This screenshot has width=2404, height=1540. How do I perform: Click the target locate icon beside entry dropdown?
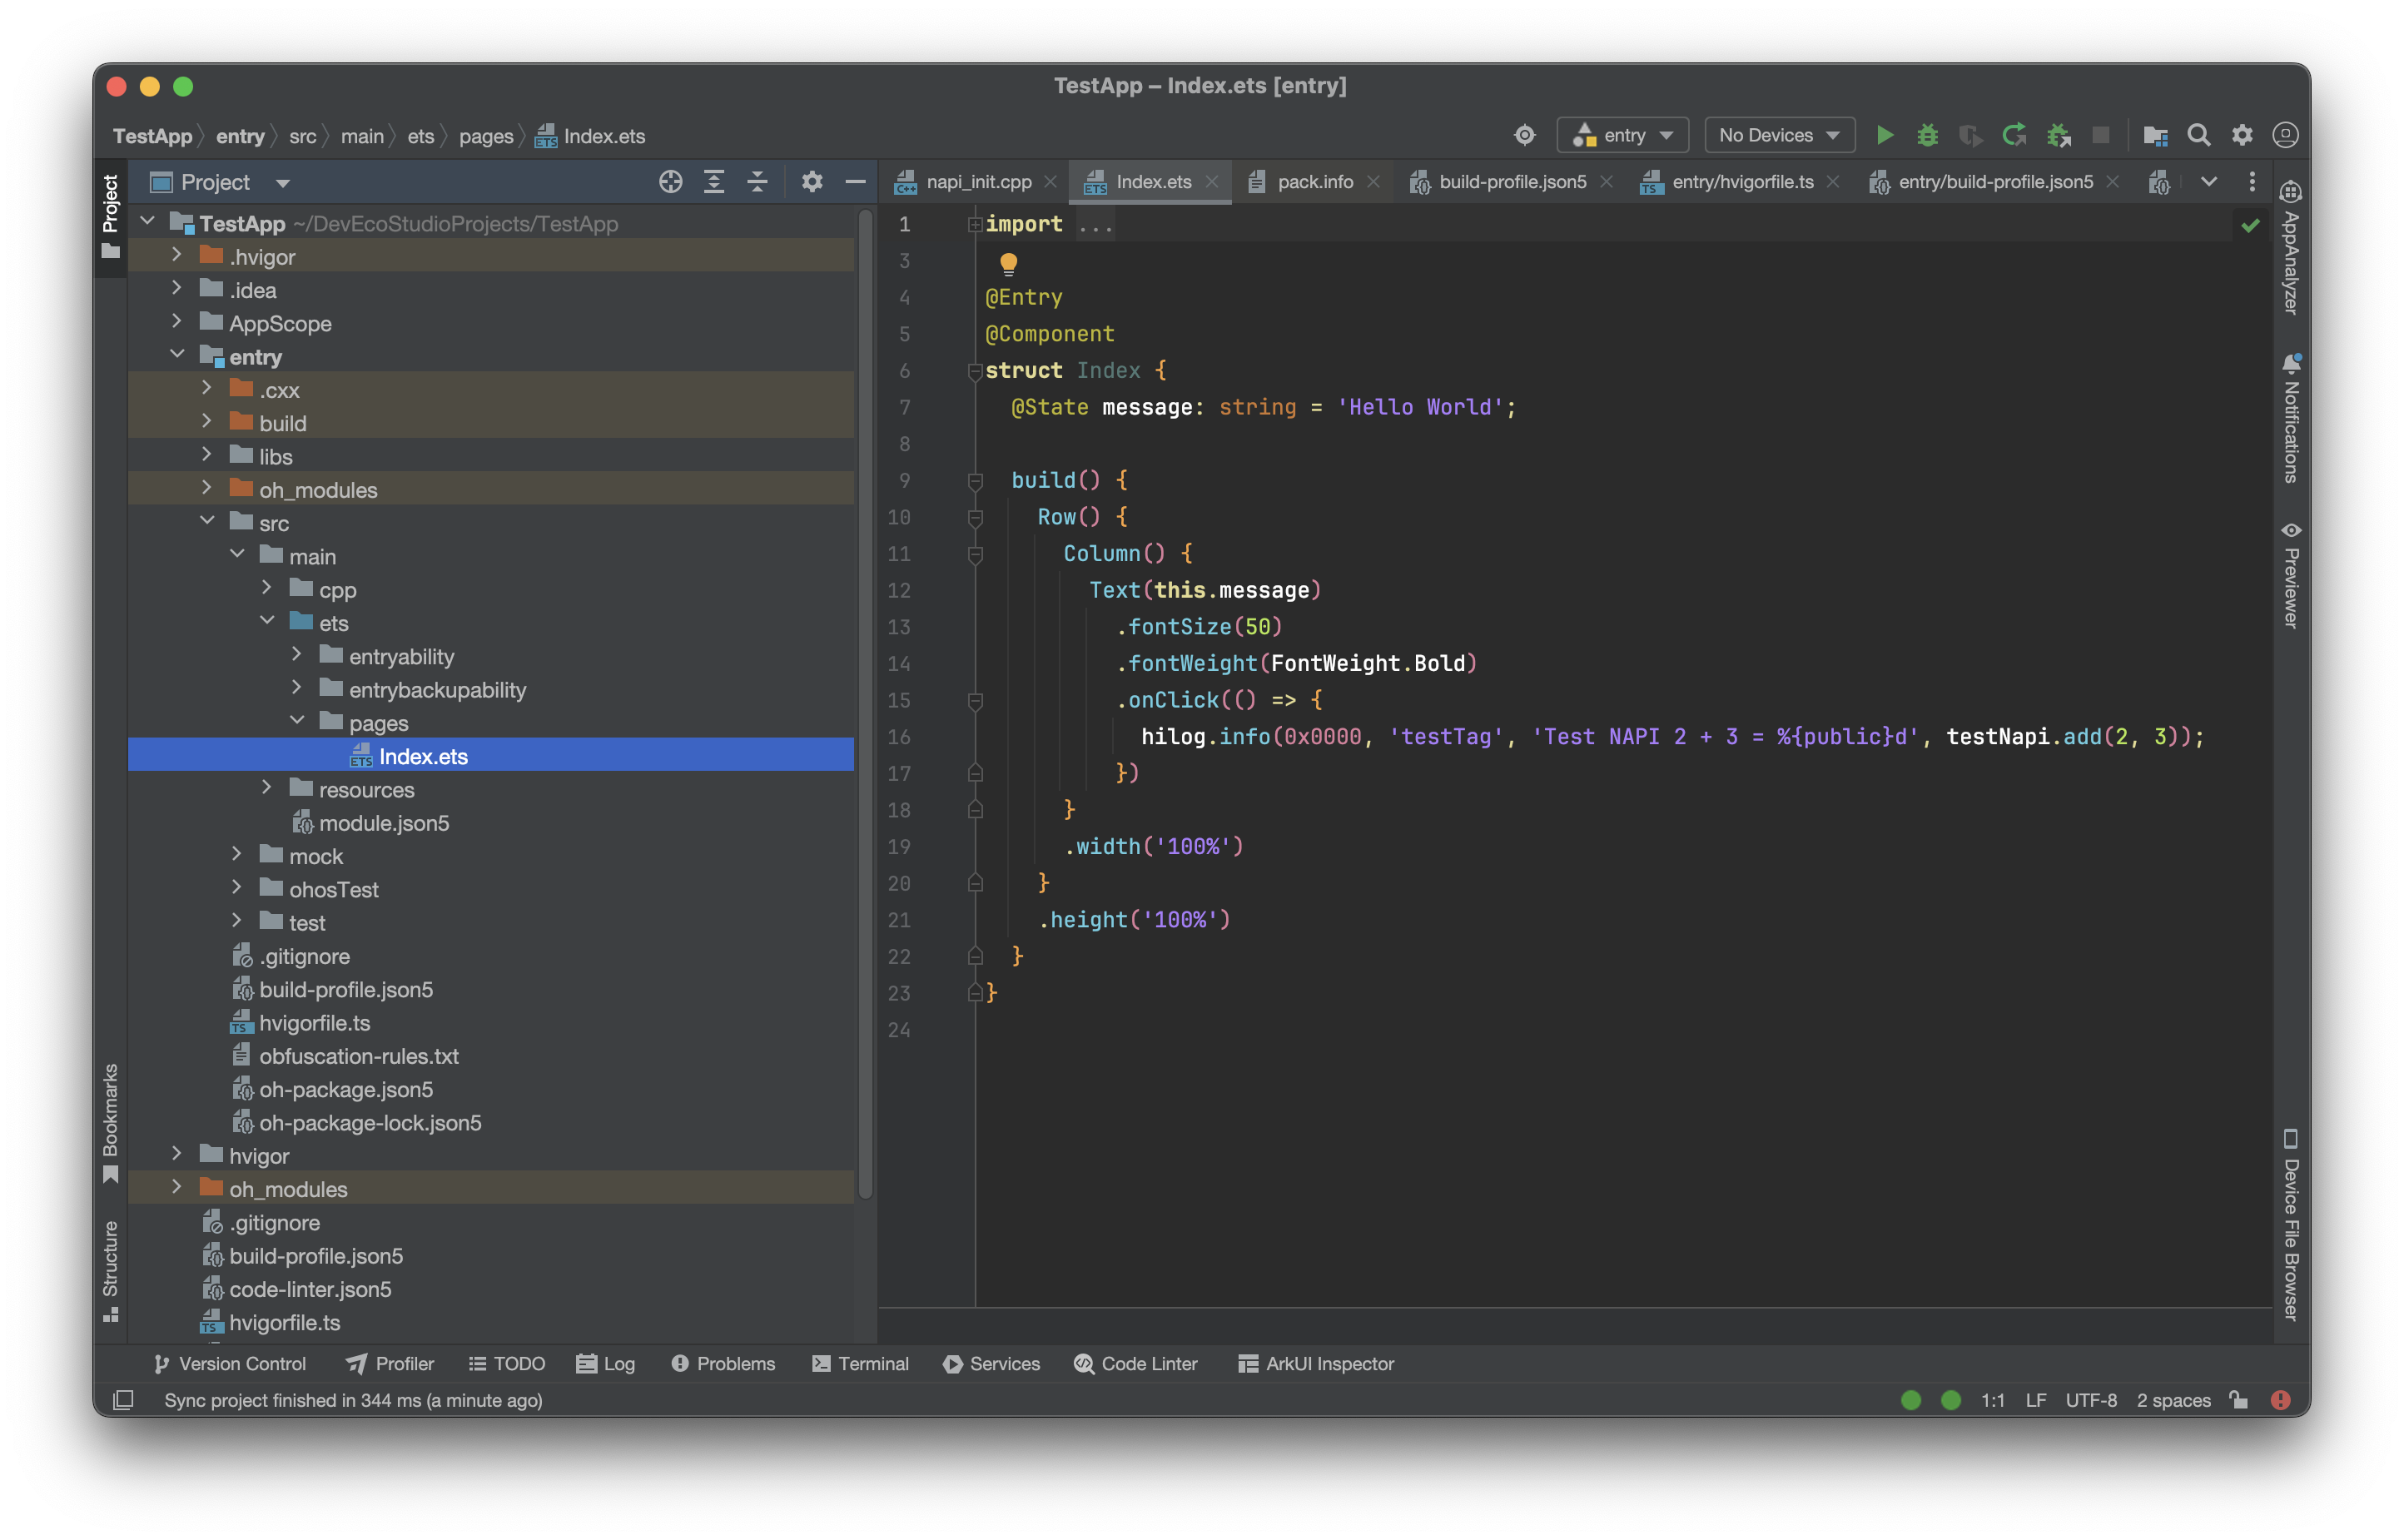coord(1524,135)
